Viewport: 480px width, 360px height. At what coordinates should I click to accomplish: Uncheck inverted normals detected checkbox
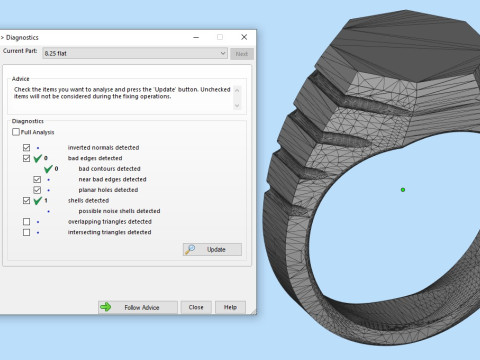[x=26, y=147]
